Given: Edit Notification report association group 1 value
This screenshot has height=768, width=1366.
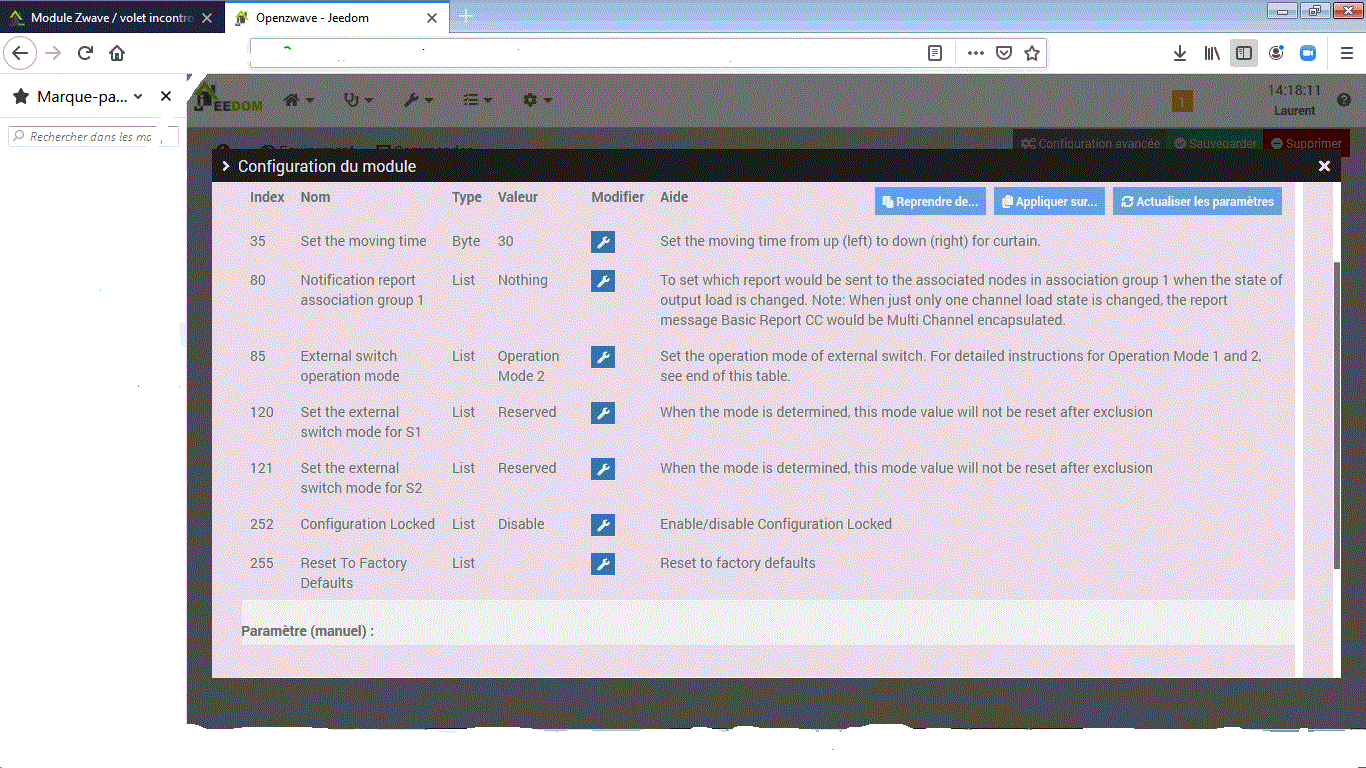Looking at the screenshot, I should [x=603, y=281].
